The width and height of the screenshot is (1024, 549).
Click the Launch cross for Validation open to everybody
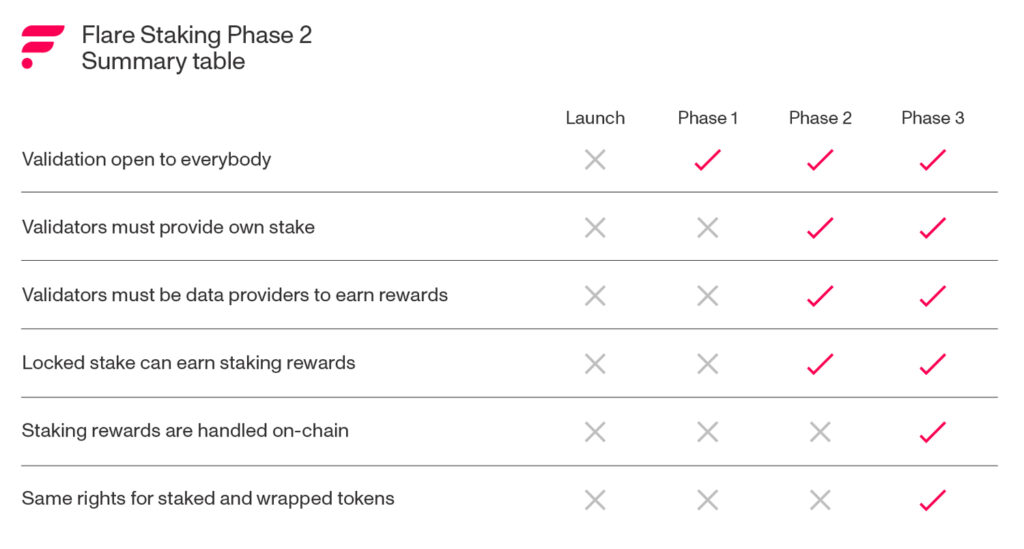pos(595,160)
